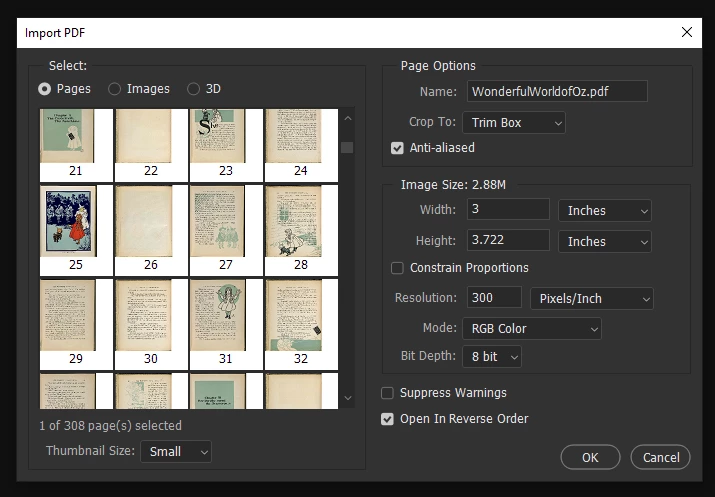The width and height of the screenshot is (715, 497).
Task: Close the Import PDF dialog
Action: 687,32
